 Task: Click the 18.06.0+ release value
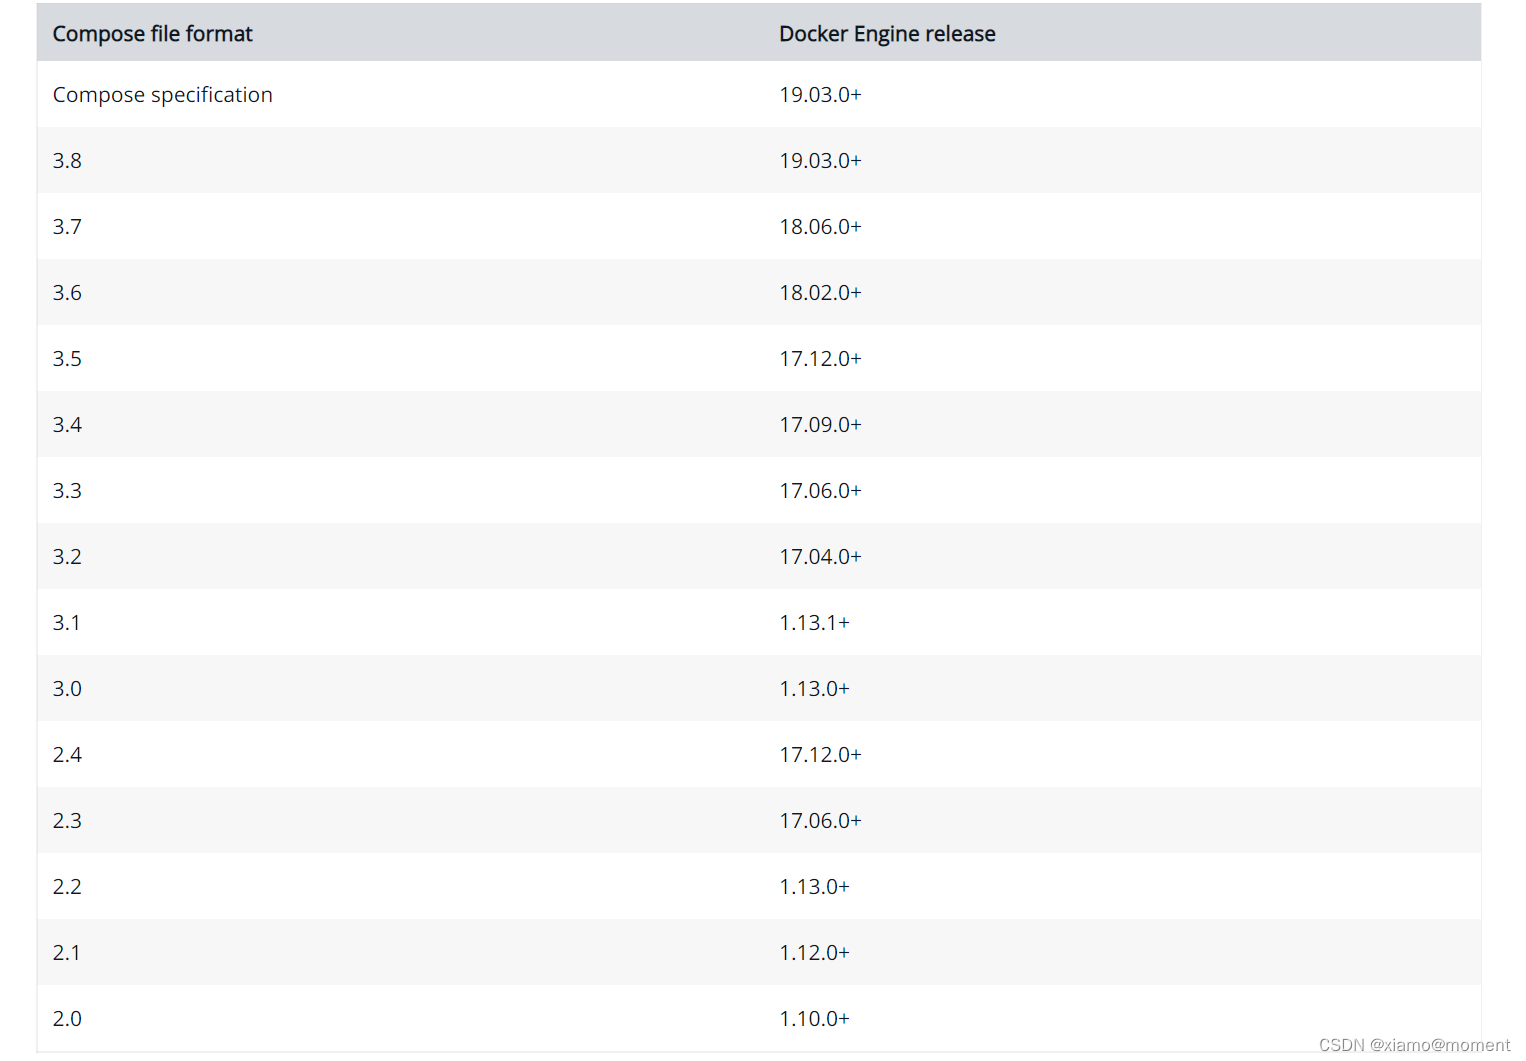click(x=820, y=227)
